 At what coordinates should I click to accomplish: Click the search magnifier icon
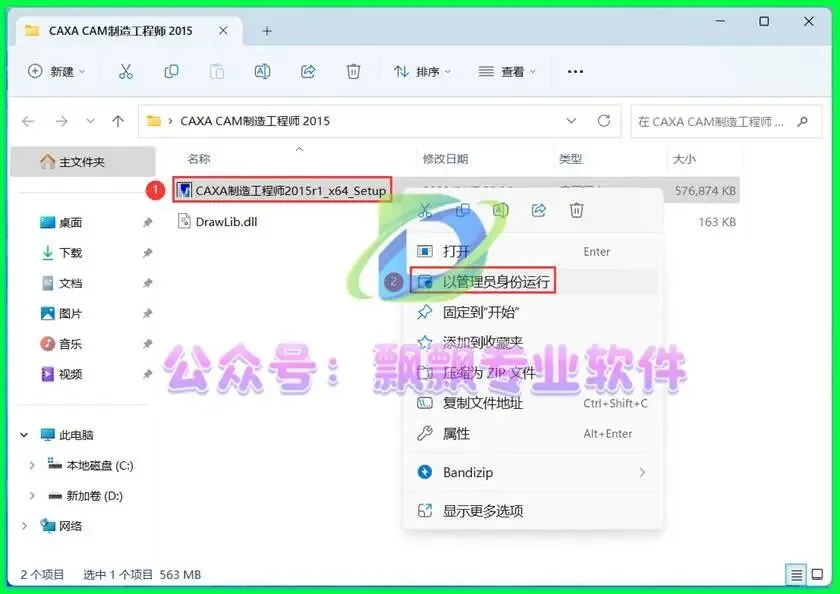802,122
